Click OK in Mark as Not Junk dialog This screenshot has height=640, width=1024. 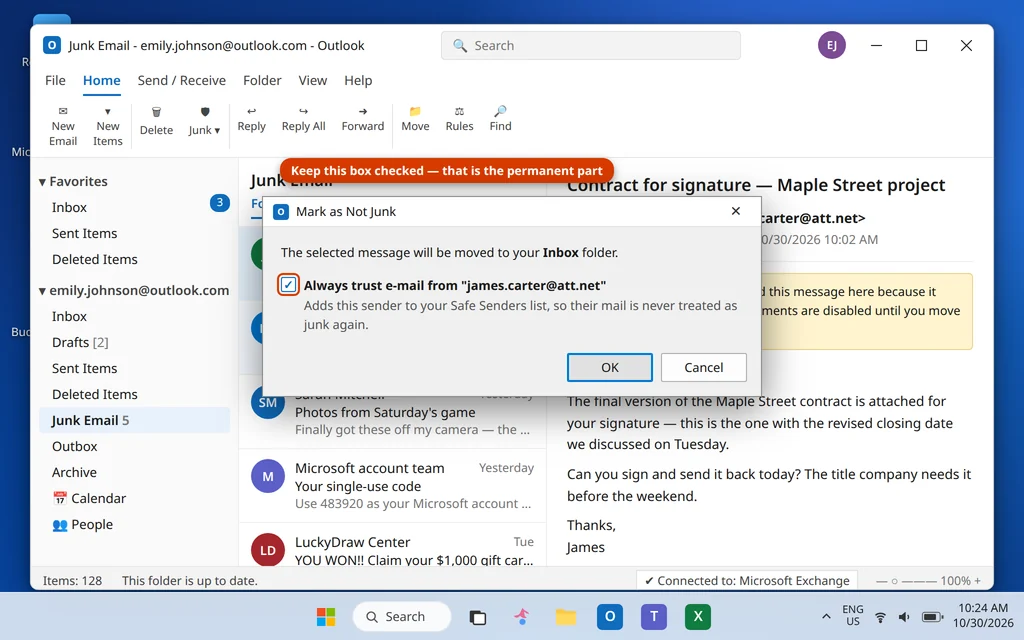pos(609,367)
